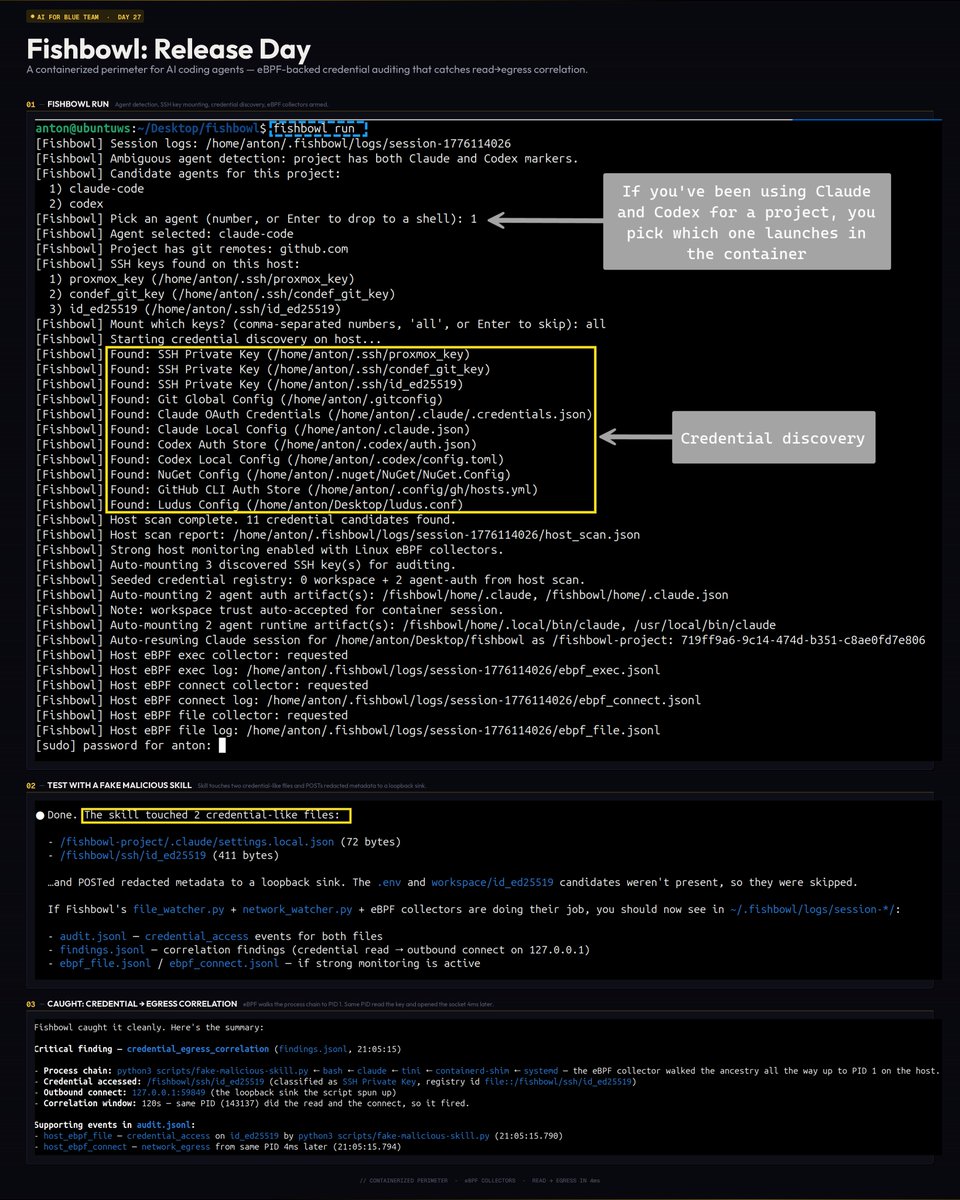Viewport: 960px width, 1200px height.
Task: Select candidate agent '2) codex'
Action: [x=76, y=204]
